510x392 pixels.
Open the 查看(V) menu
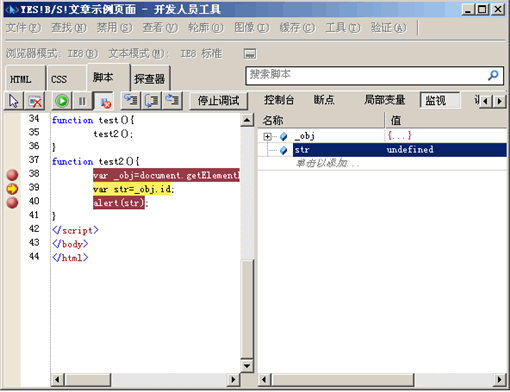160,28
